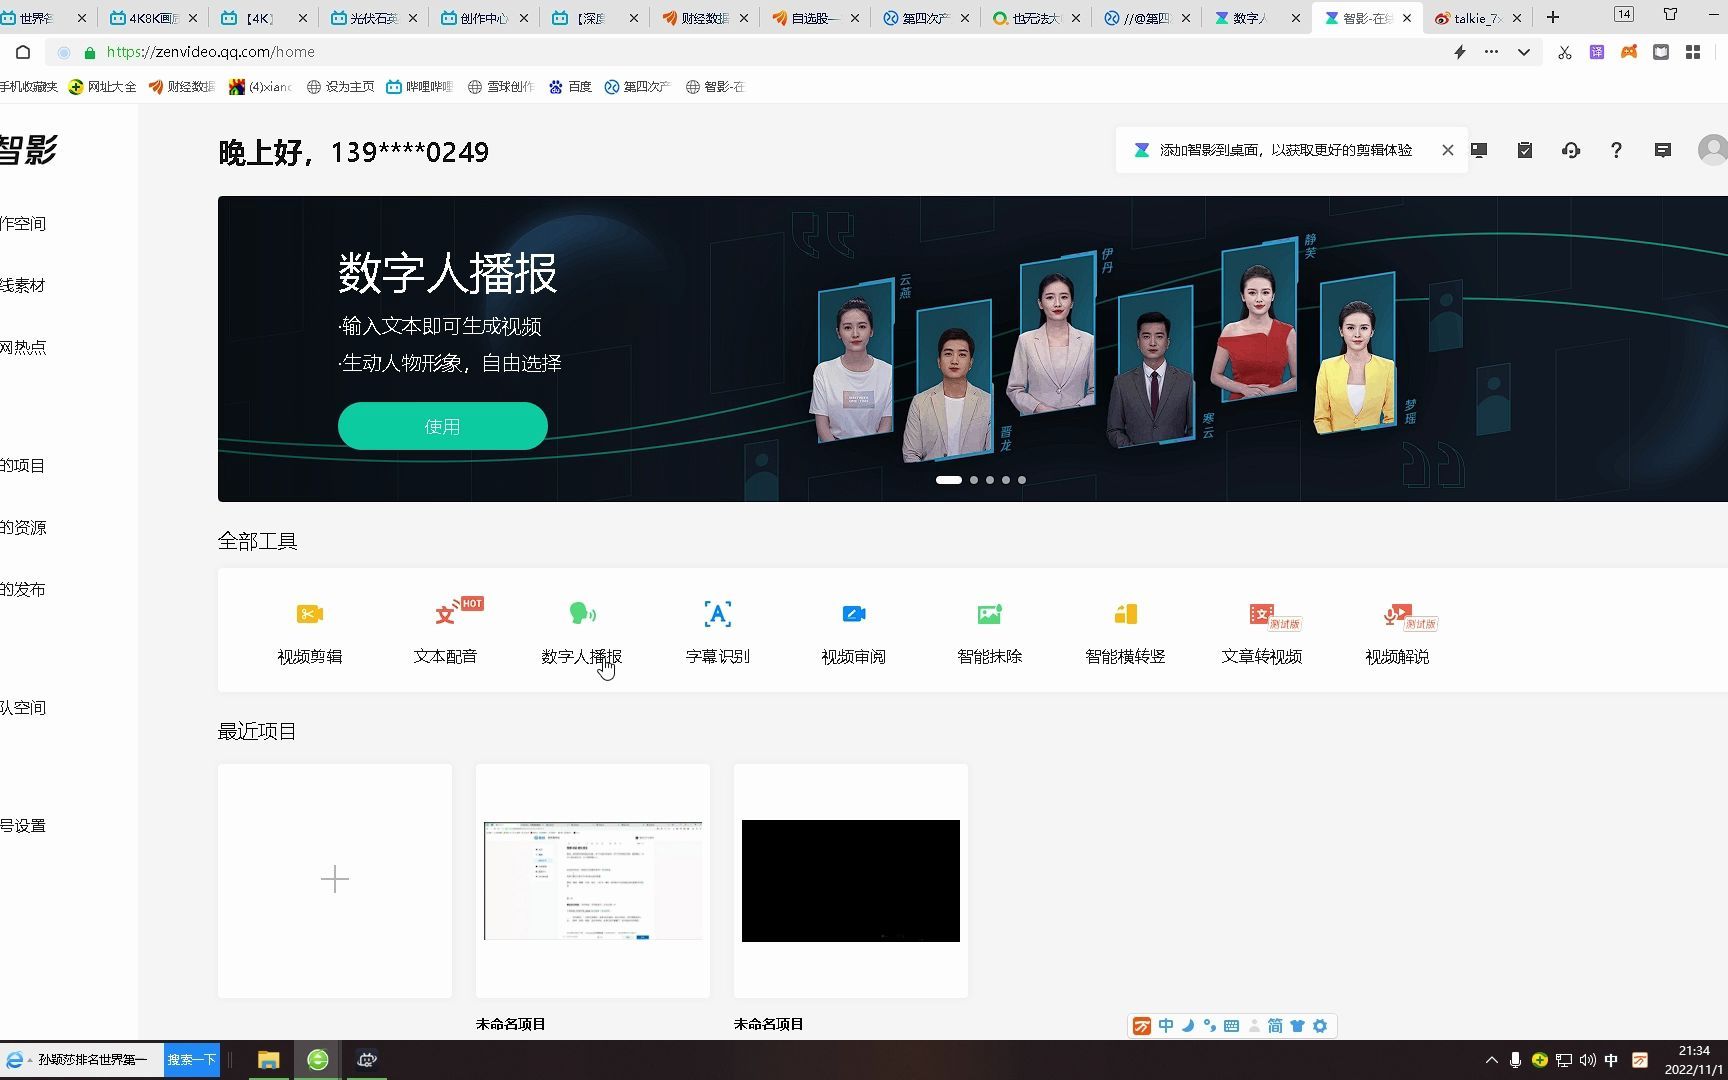The width and height of the screenshot is (1728, 1080).
Task: Click the 搜索一下 taskbar search button
Action: coord(191,1060)
